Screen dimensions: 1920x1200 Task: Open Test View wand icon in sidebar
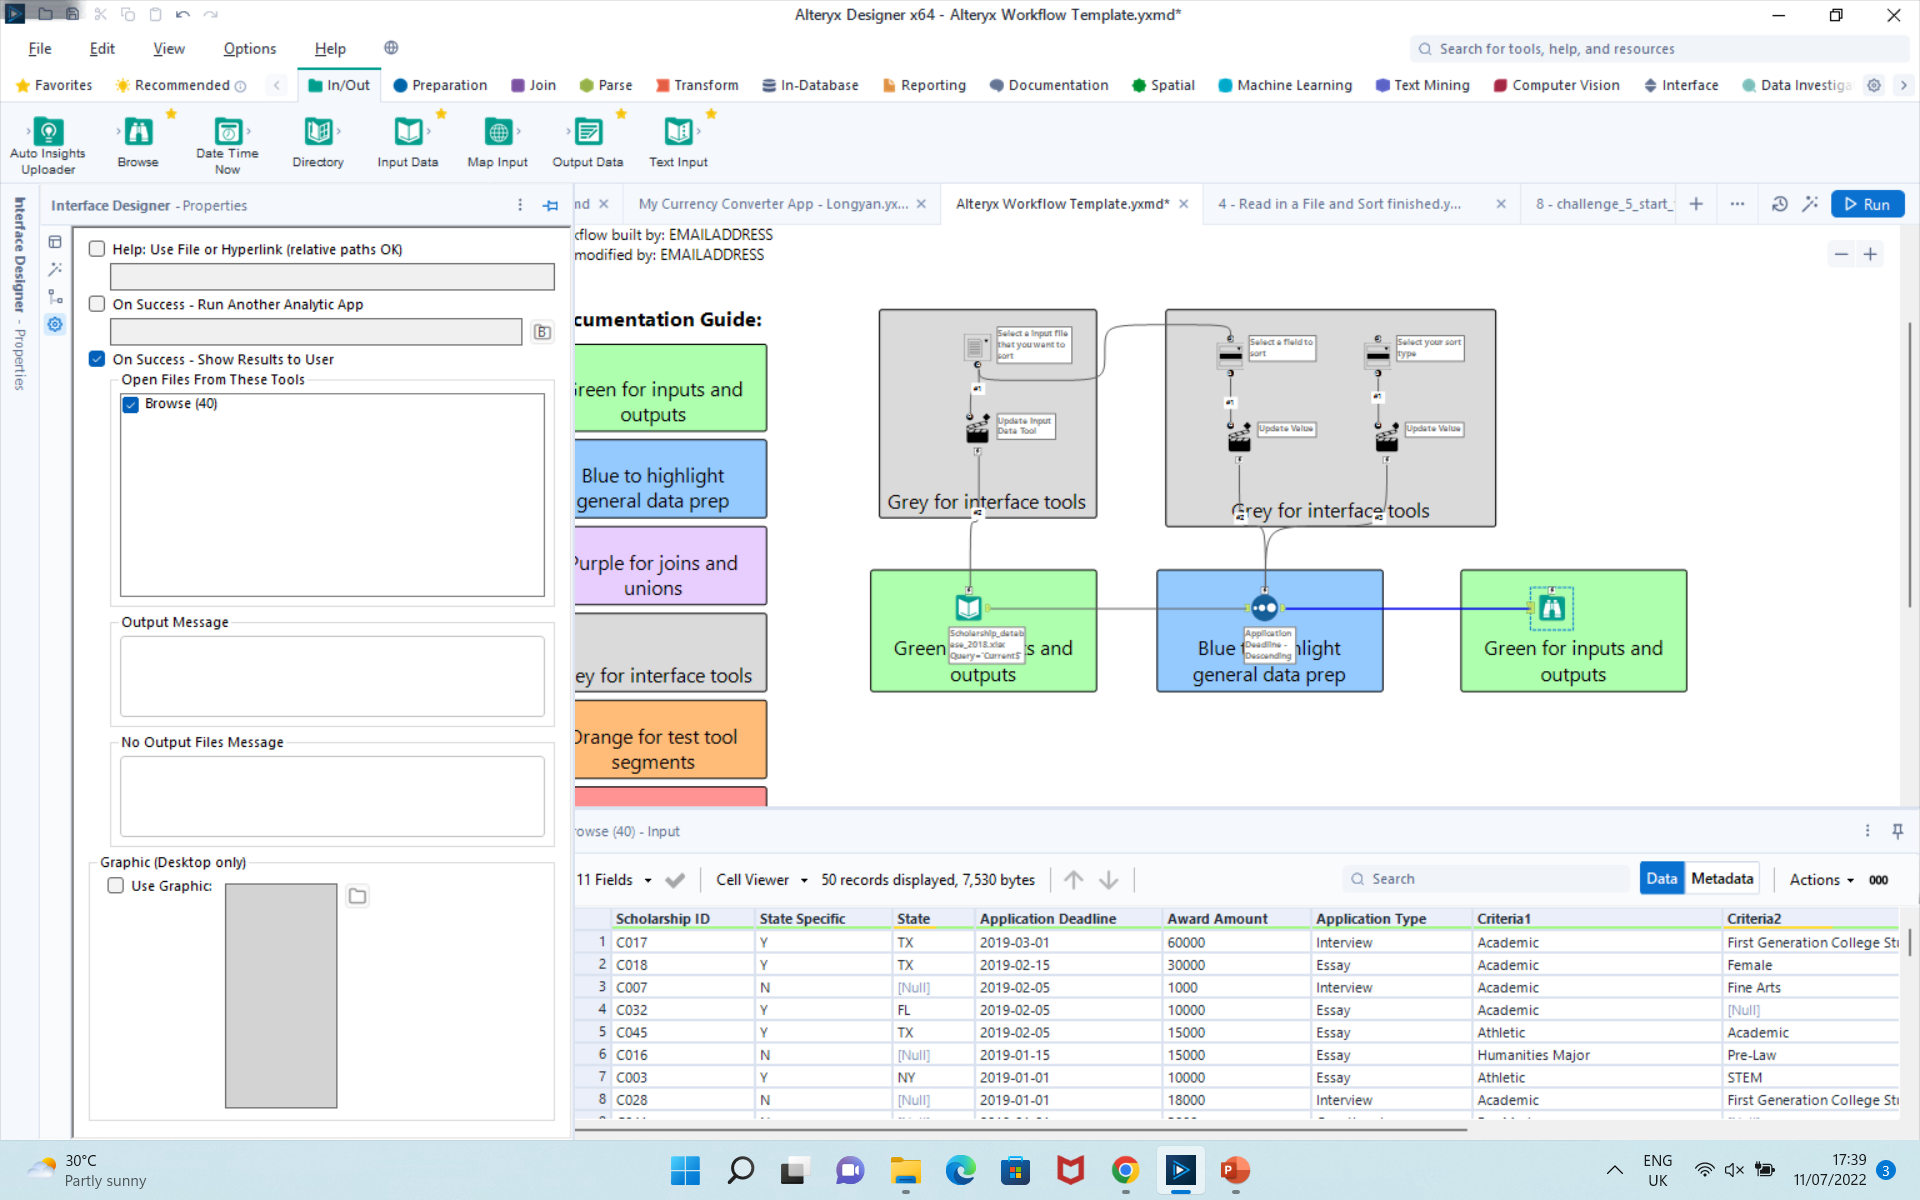click(55, 269)
